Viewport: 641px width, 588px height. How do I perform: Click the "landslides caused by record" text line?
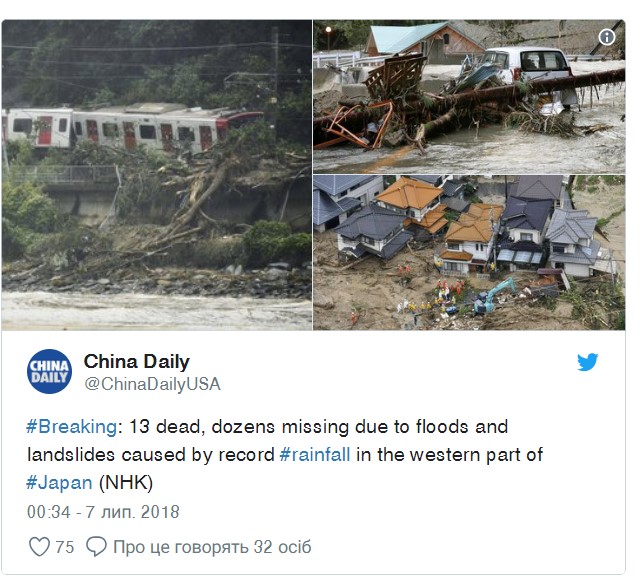(150, 455)
